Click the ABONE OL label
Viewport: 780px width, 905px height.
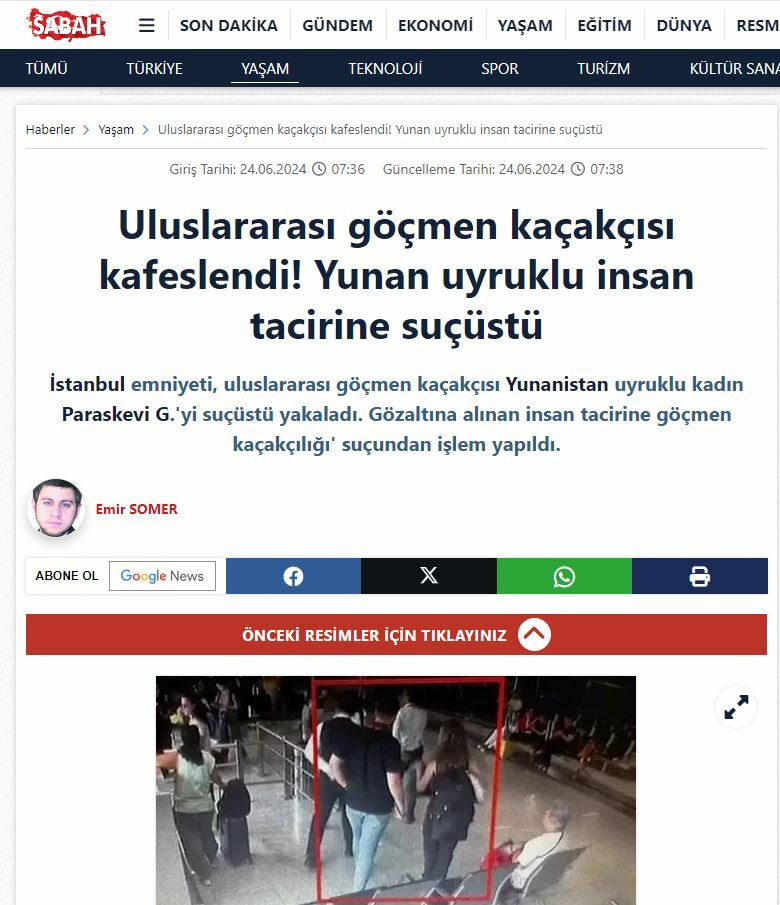point(67,576)
